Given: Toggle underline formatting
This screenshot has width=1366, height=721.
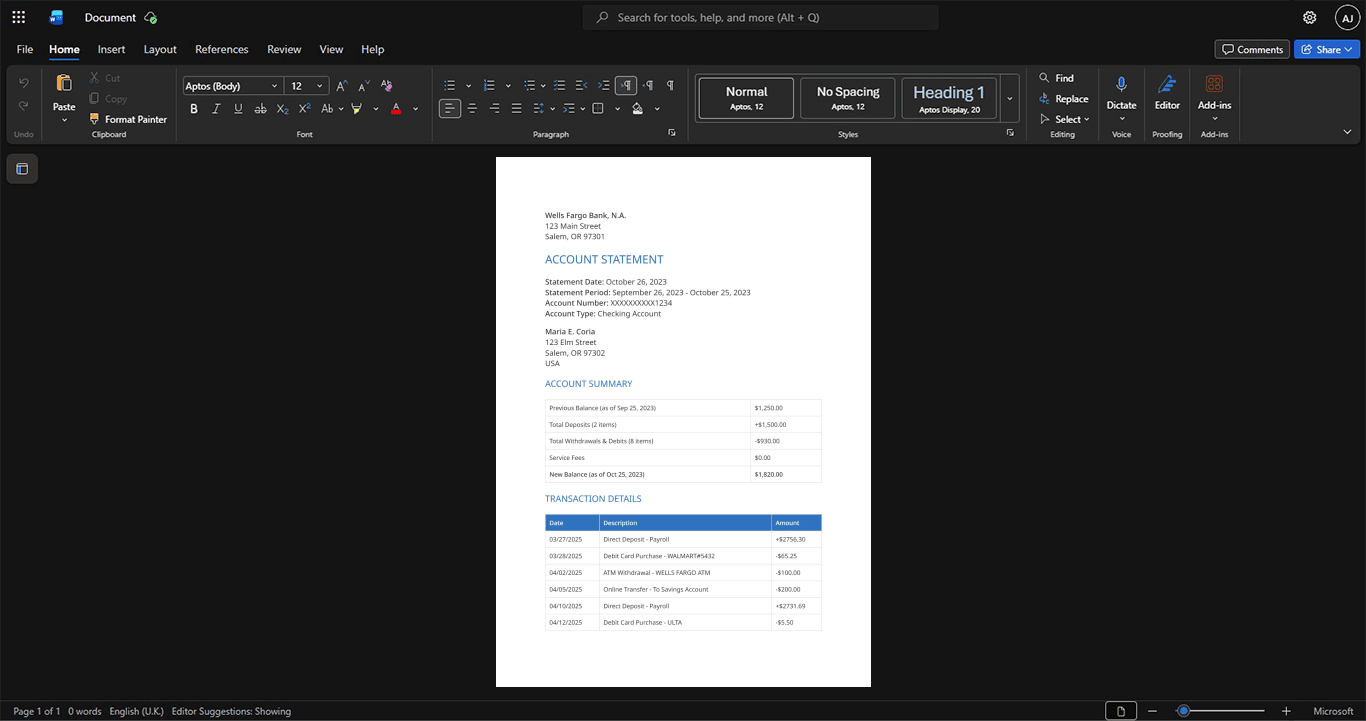Looking at the screenshot, I should coord(238,108).
